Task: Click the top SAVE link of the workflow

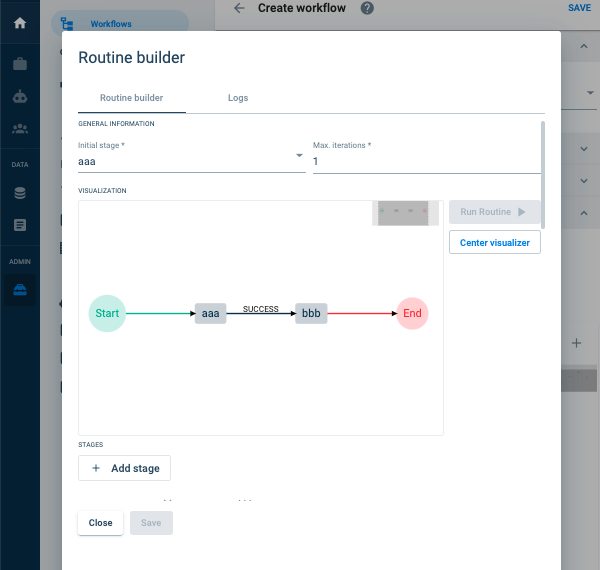Action: 579,8
